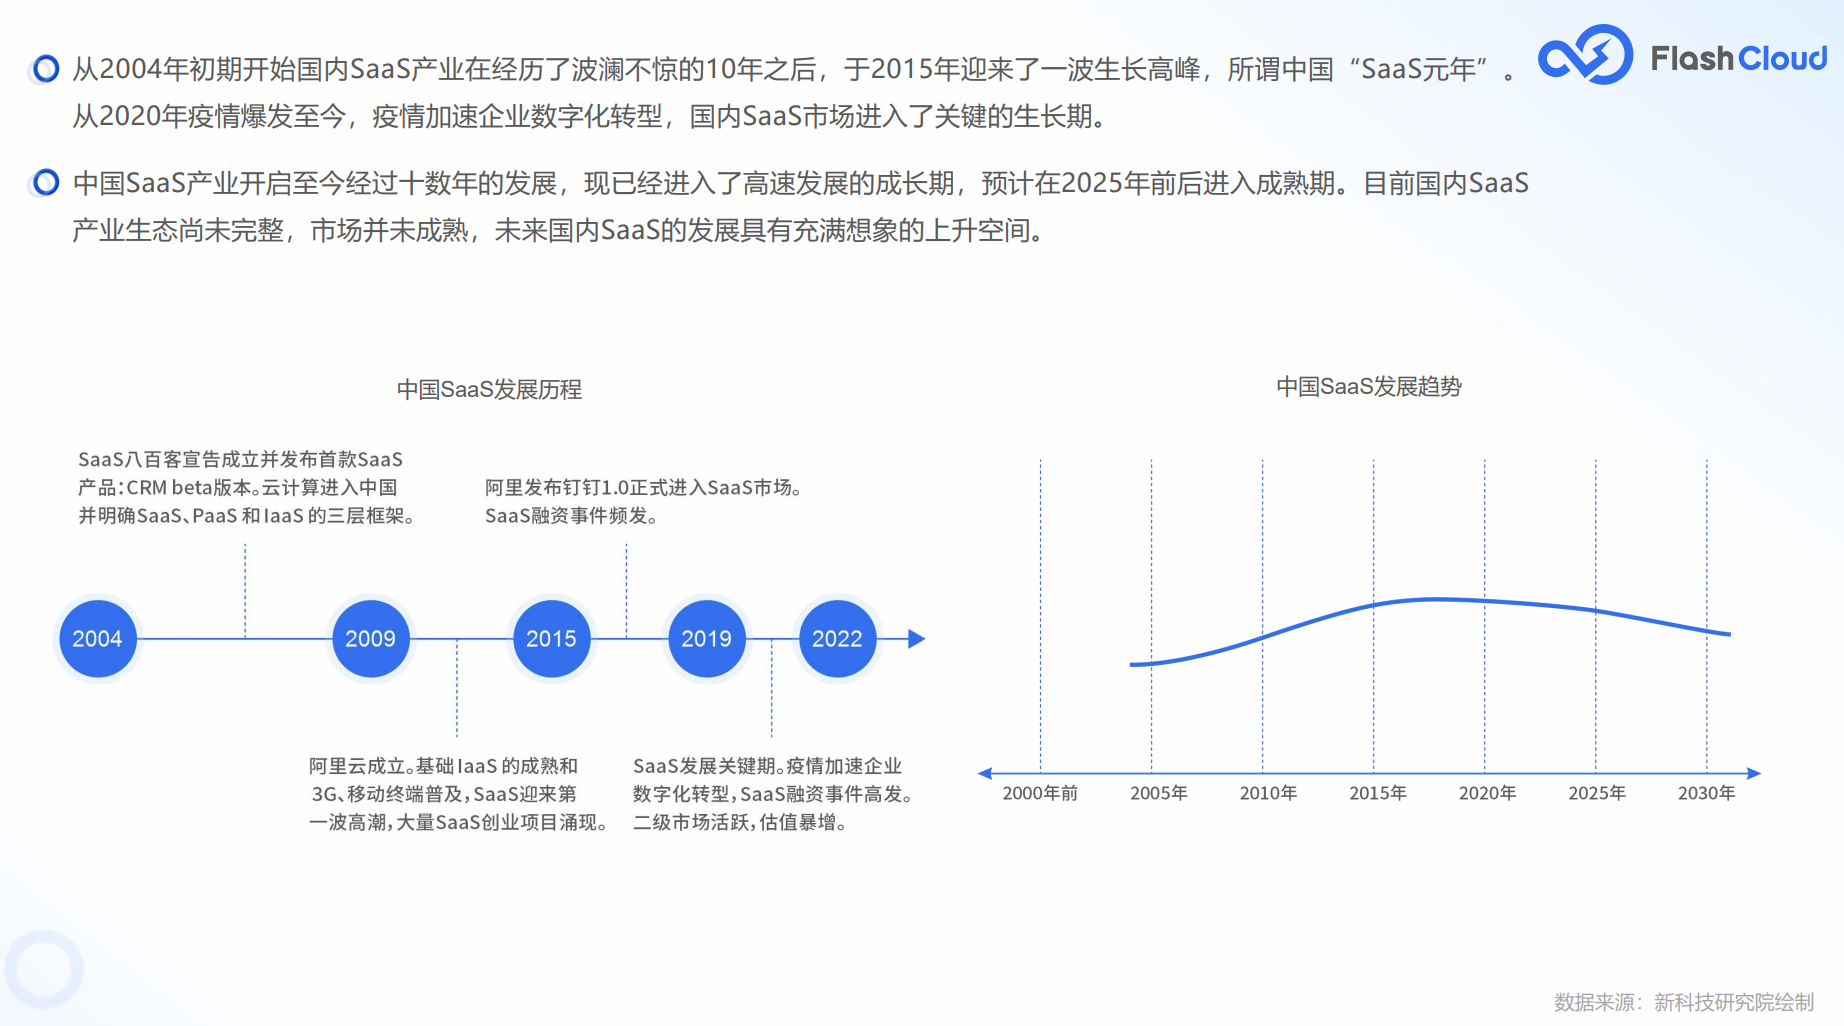1844x1026 pixels.
Task: Click the first blue ring bullet icon
Action: (46, 69)
